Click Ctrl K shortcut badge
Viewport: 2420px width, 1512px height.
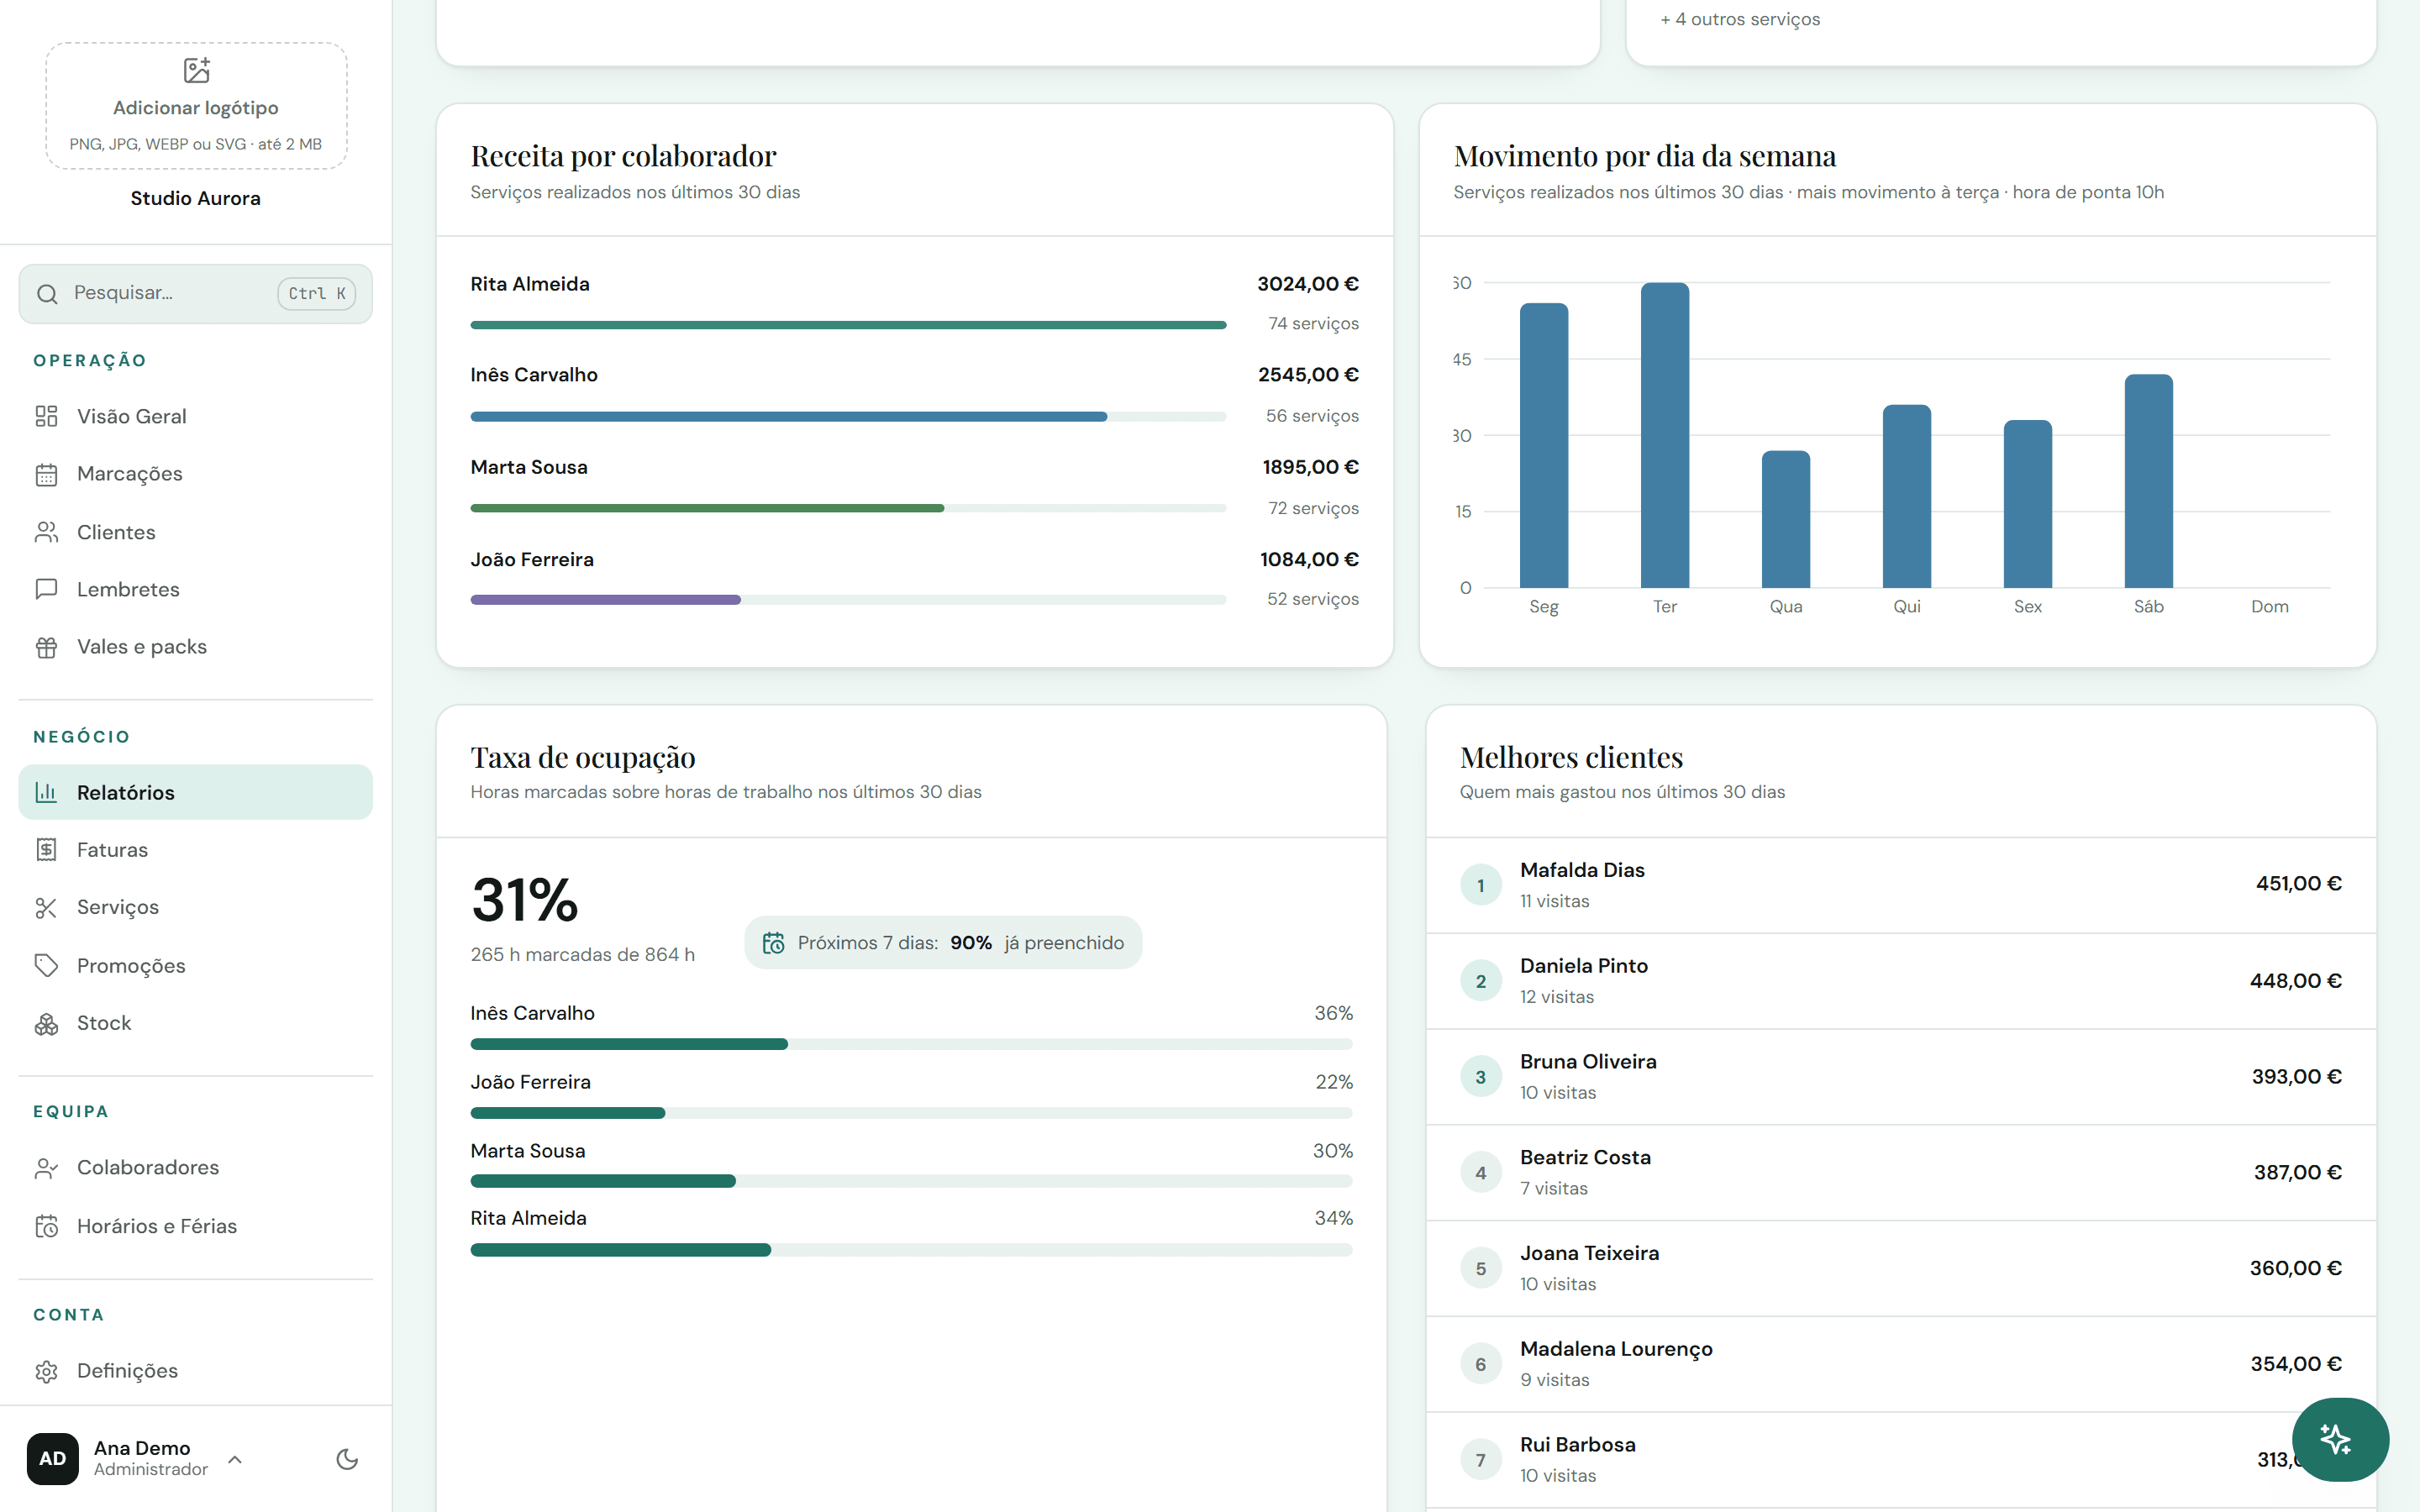coord(316,294)
